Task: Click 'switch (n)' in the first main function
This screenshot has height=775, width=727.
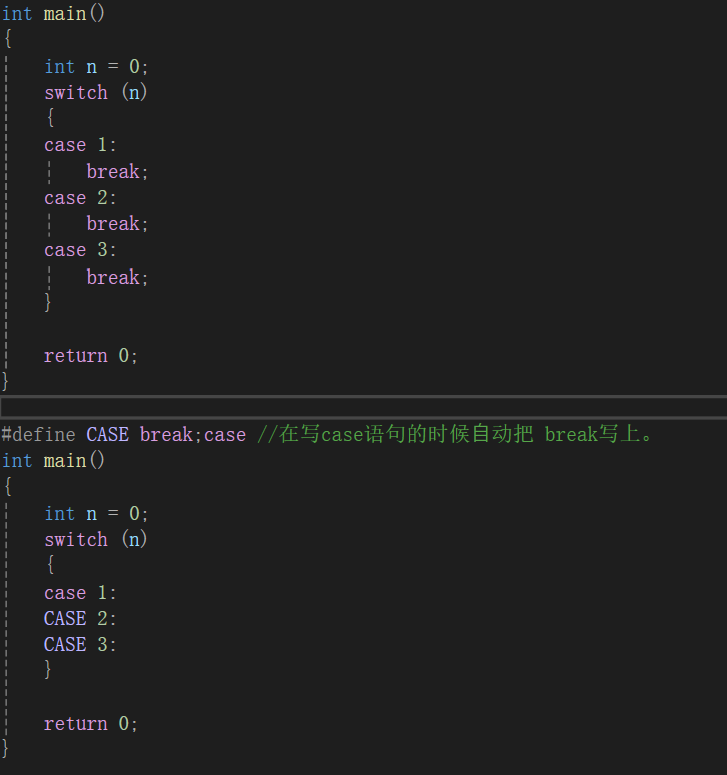Action: click(x=95, y=92)
